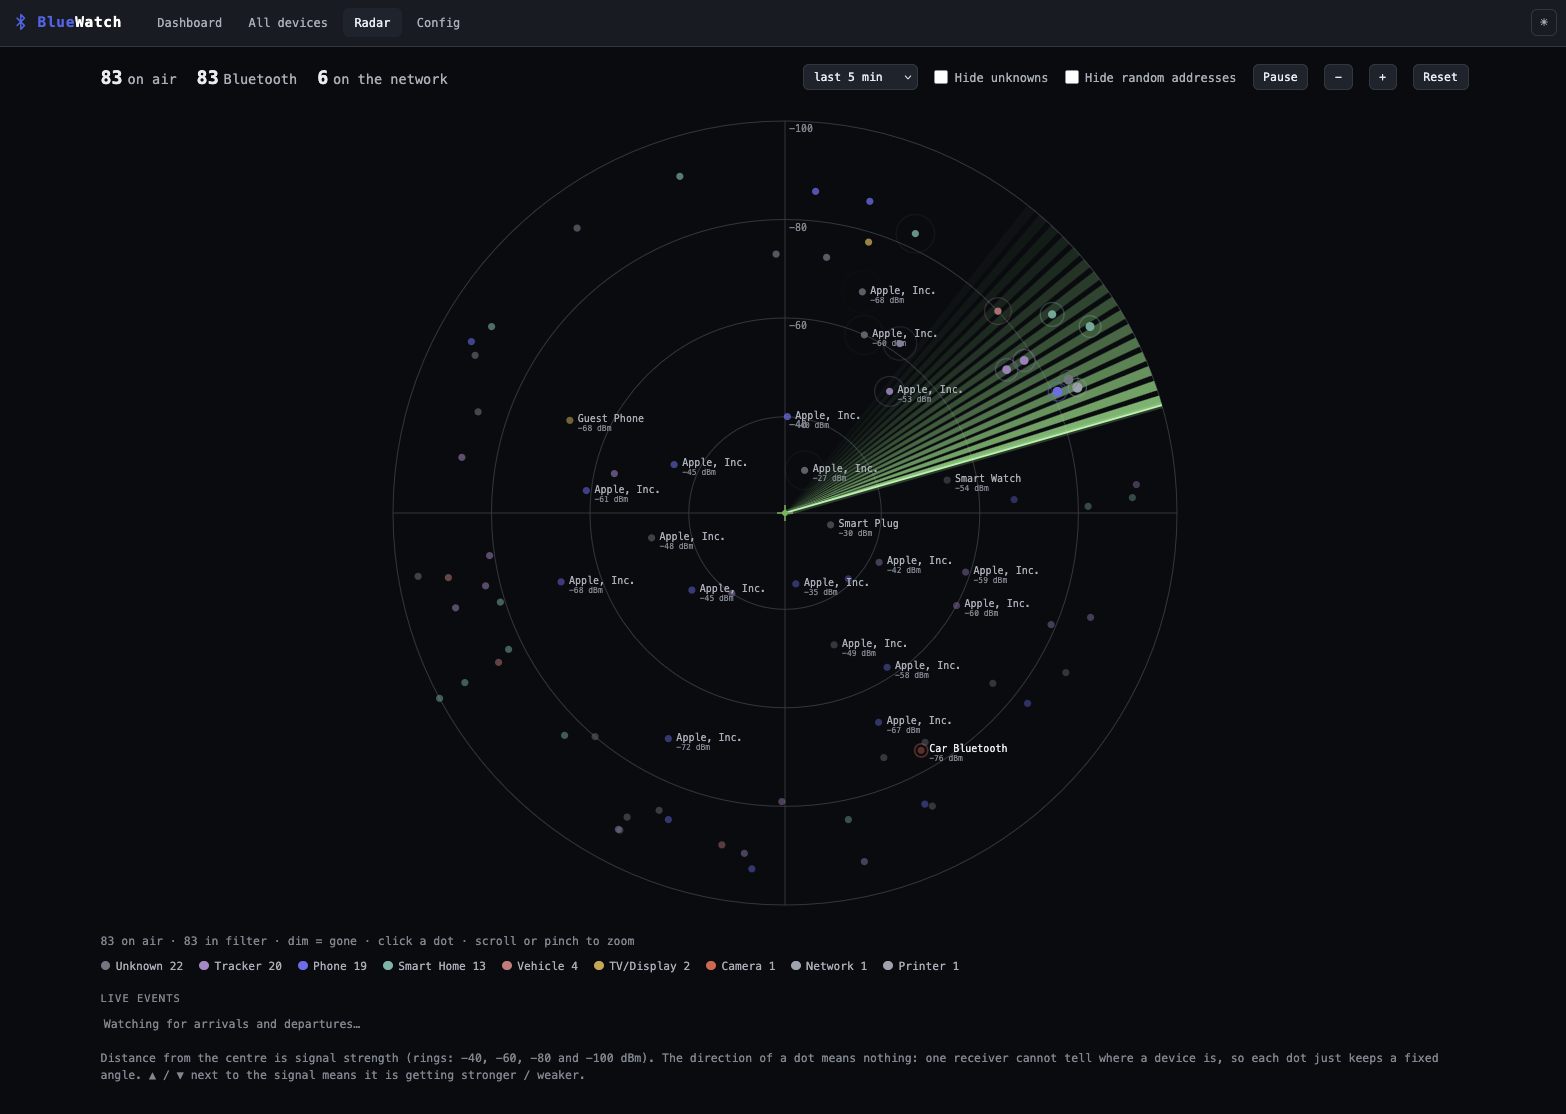Click the Camera 1 legend entry
The height and width of the screenshot is (1114, 1566).
(x=741, y=966)
